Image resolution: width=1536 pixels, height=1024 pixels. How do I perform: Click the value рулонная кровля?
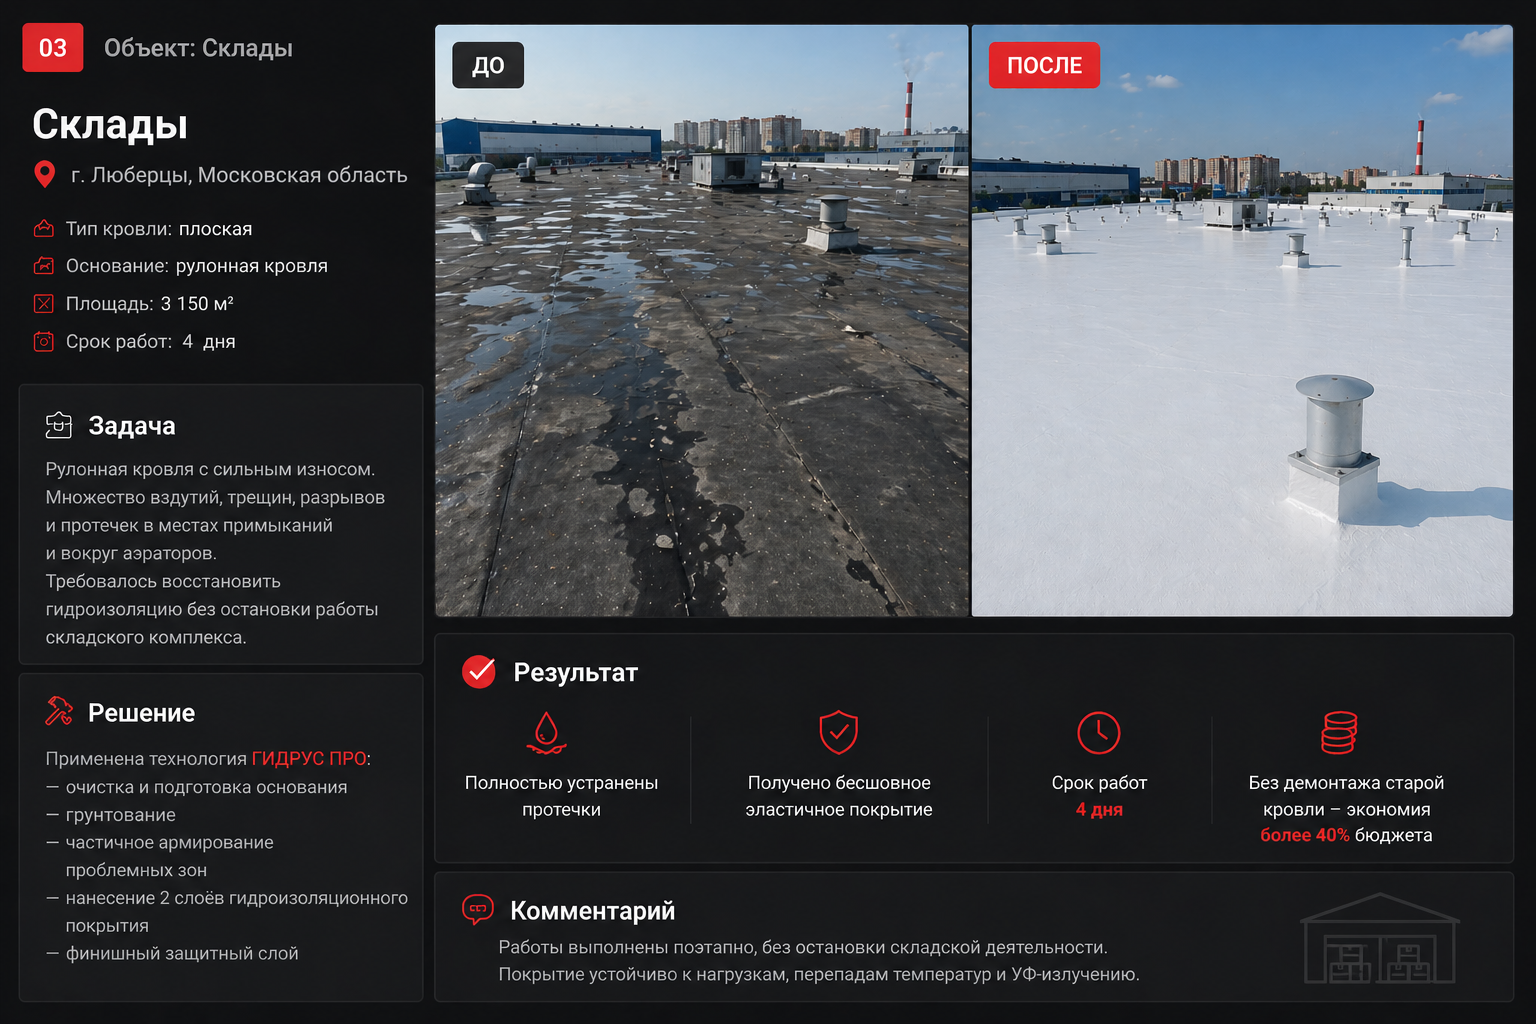[x=252, y=266]
